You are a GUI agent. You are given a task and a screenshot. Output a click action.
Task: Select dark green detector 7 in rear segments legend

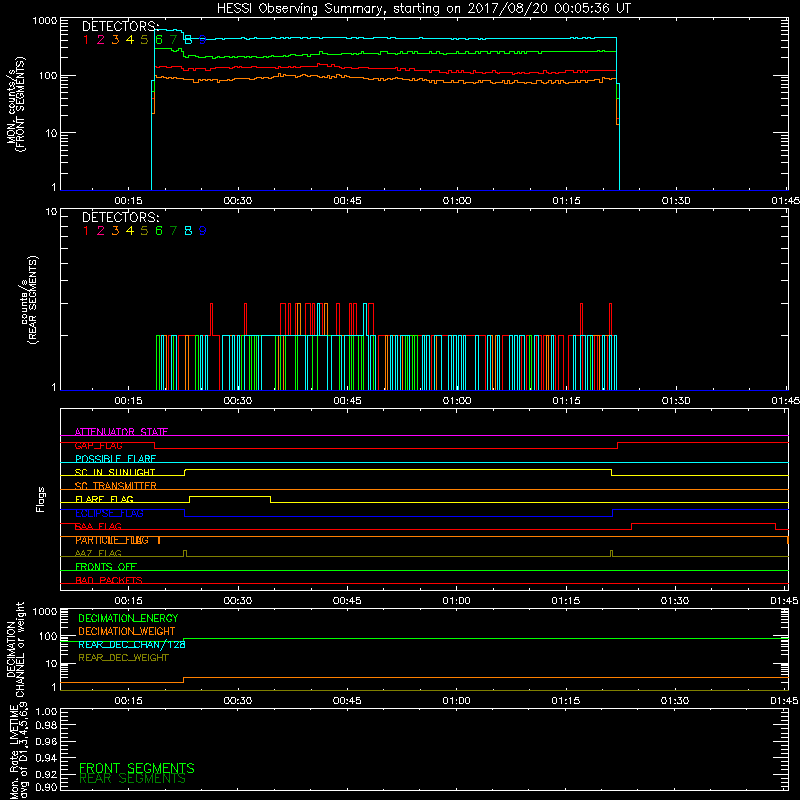[x=173, y=231]
